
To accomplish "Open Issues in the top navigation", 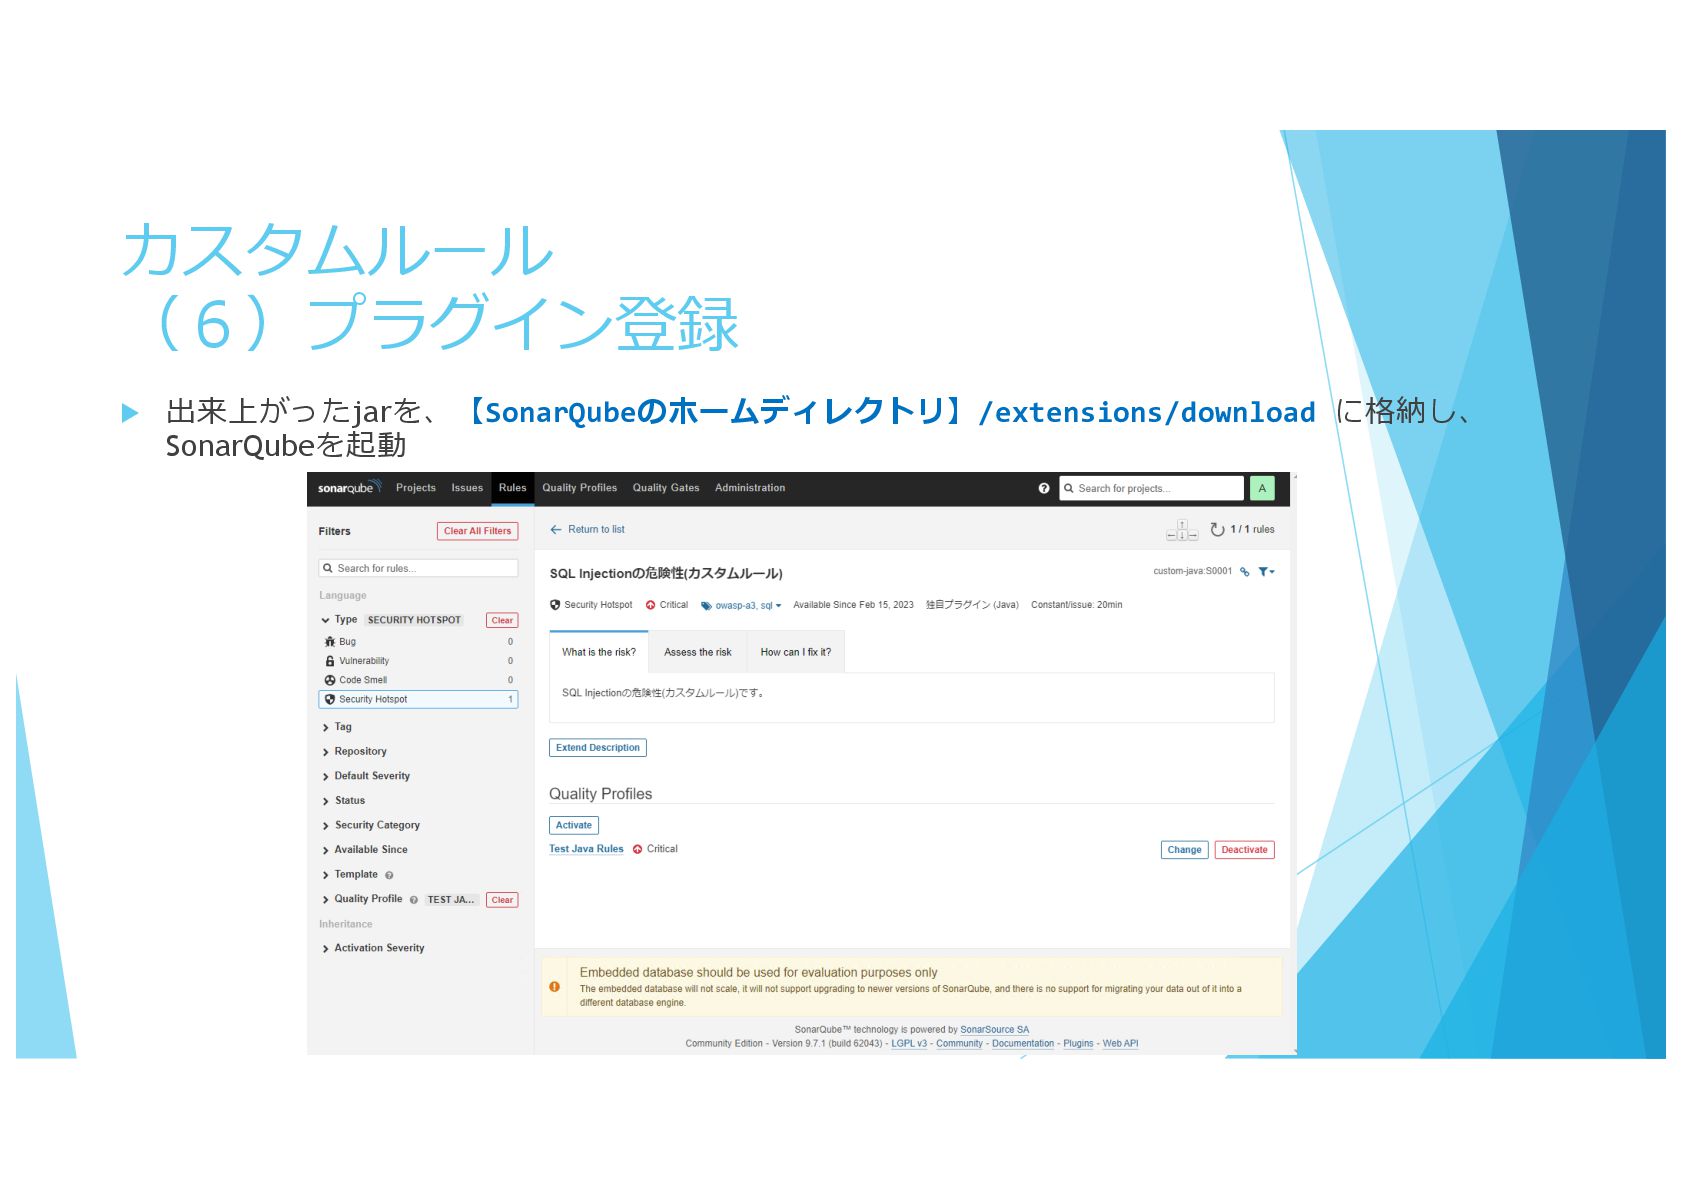I will [467, 488].
